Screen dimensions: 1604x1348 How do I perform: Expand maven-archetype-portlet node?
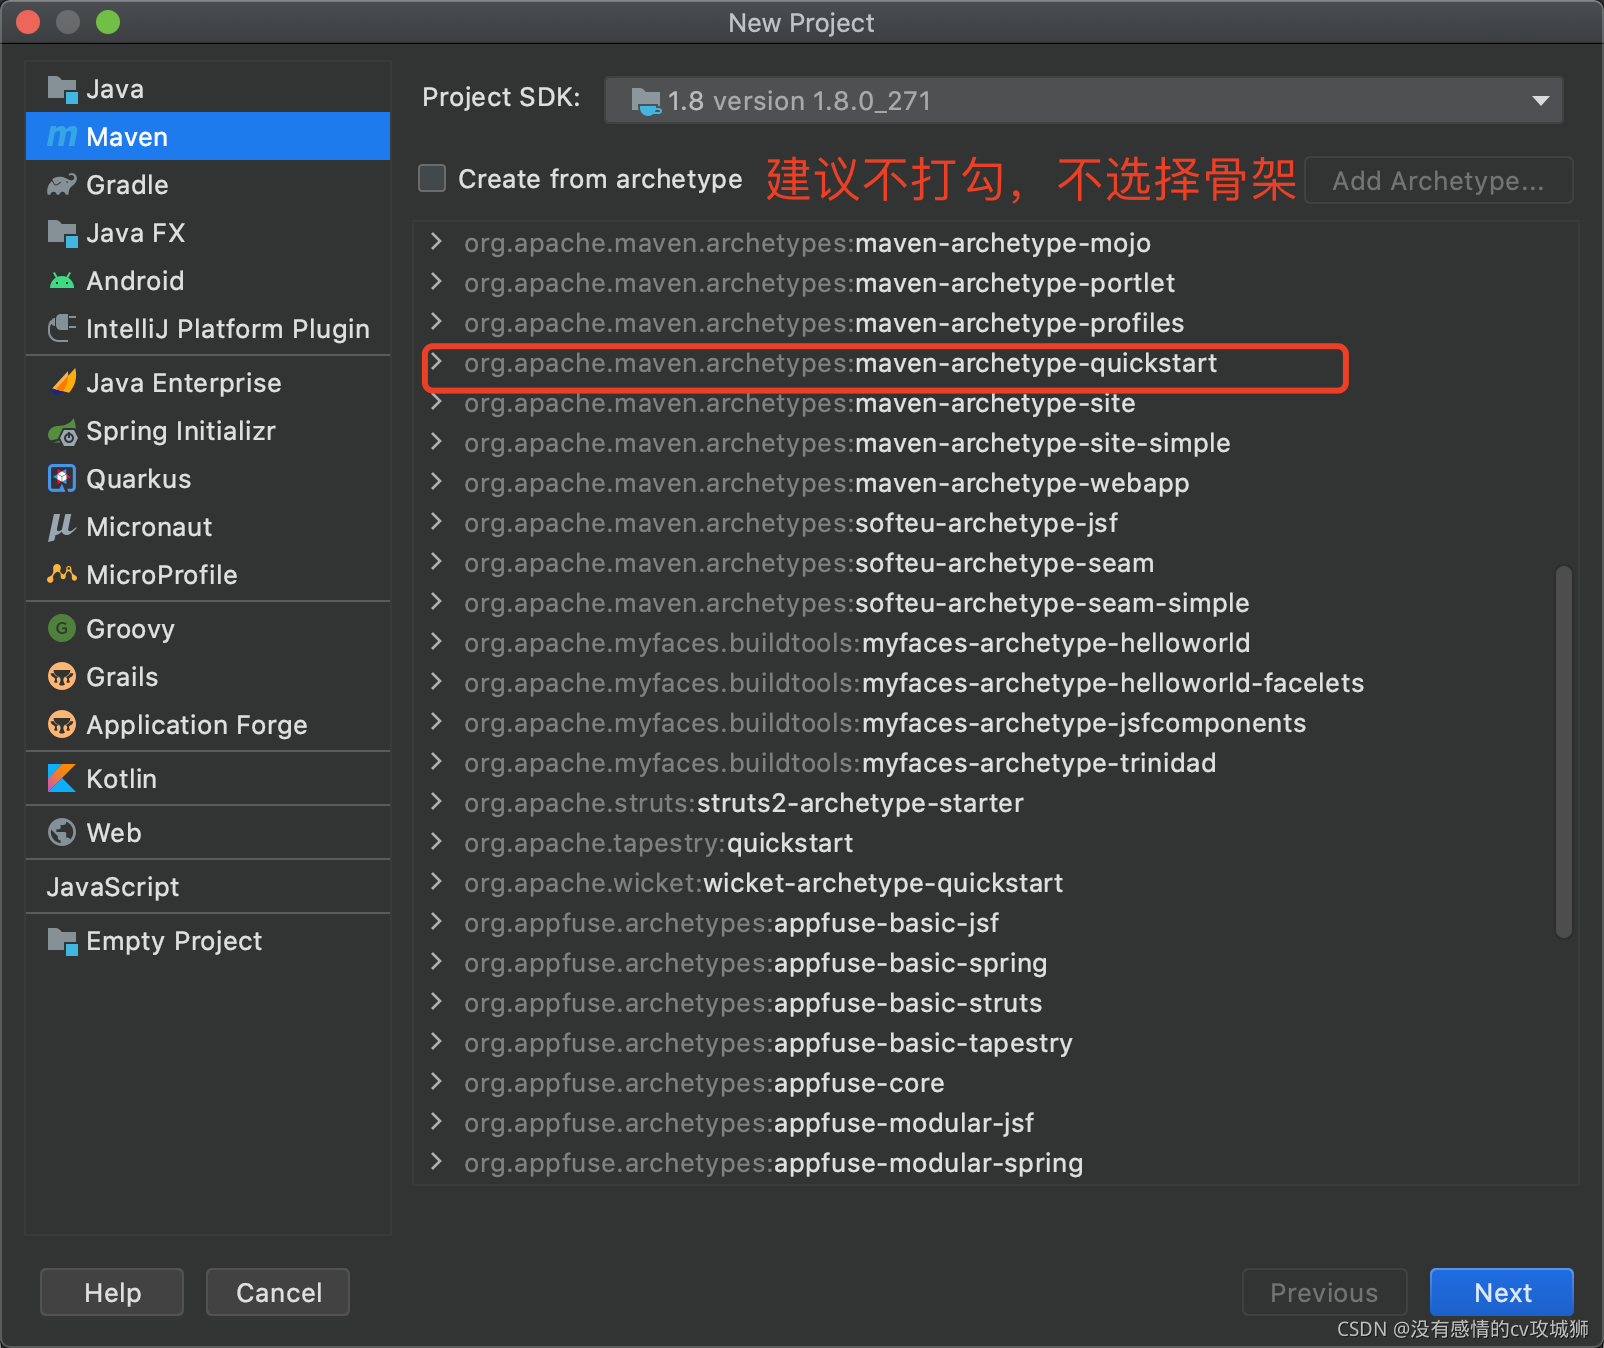436,282
